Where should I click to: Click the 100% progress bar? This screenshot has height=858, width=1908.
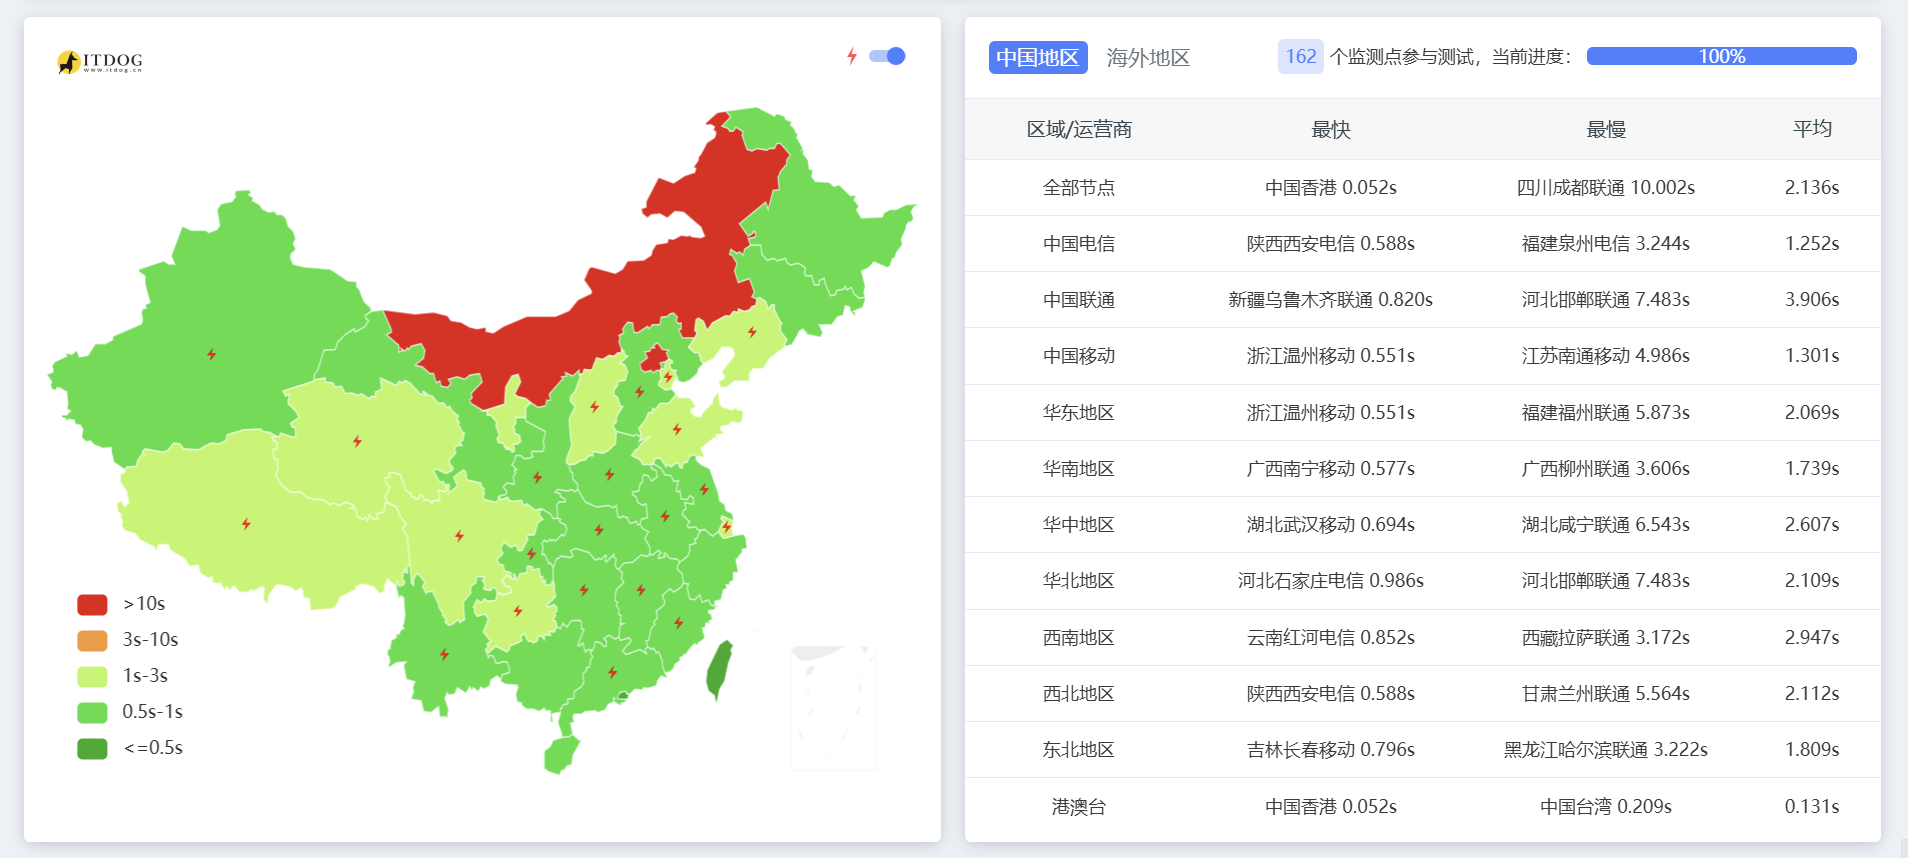click(x=1721, y=56)
